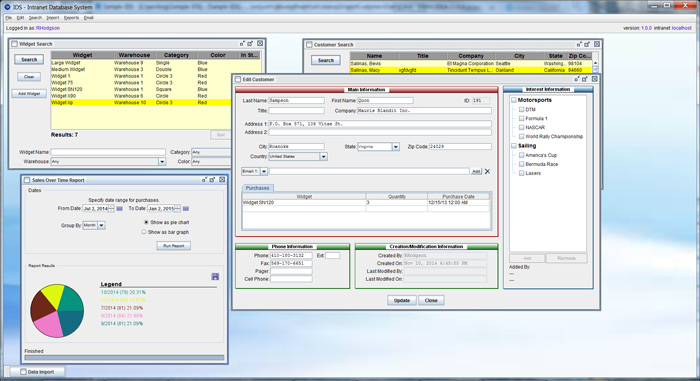700x381 pixels.
Task: Click Sales Over Time Report title icon
Action: pos(27,180)
